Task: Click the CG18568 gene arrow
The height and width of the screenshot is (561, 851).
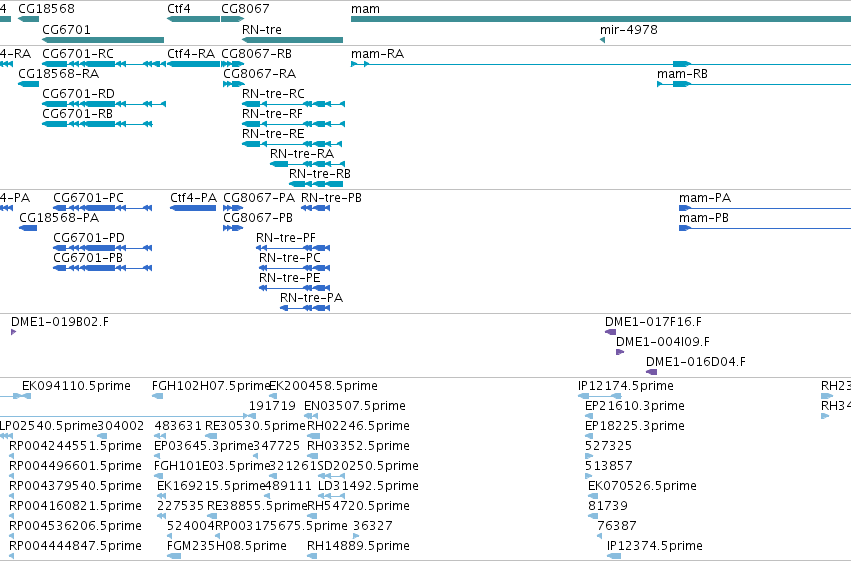Action: pos(29,19)
